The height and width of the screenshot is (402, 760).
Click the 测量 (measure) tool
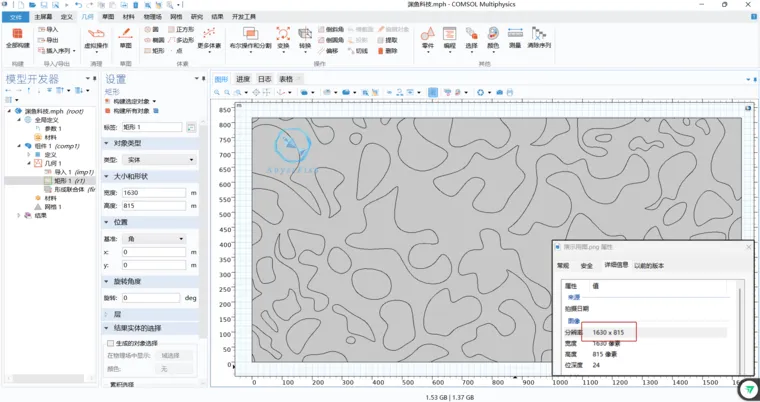click(515, 38)
